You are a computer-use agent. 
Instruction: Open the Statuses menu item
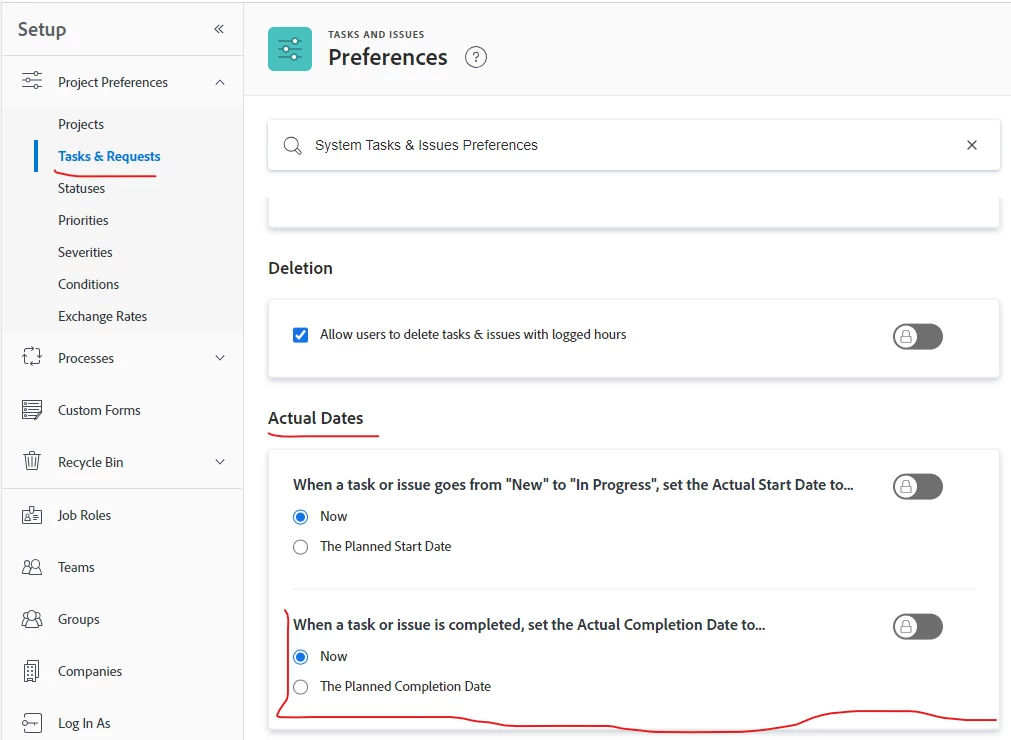[x=81, y=188]
